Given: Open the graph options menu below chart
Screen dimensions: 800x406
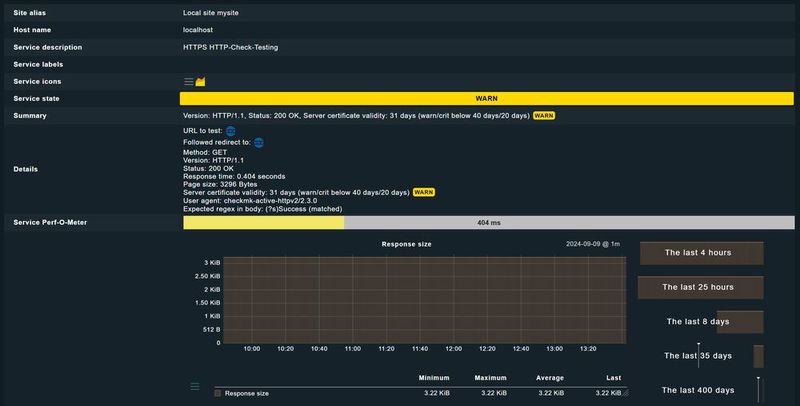Looking at the screenshot, I should pos(195,386).
